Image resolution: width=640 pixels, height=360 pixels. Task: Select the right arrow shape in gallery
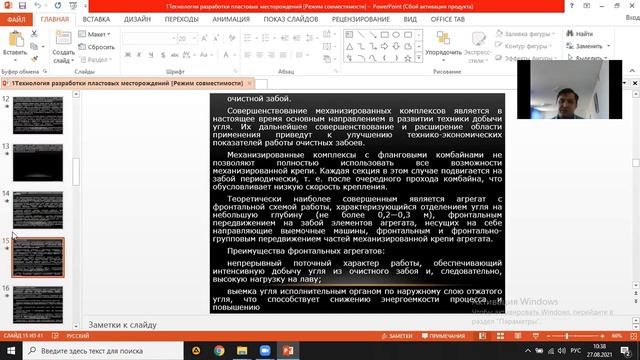[384, 47]
